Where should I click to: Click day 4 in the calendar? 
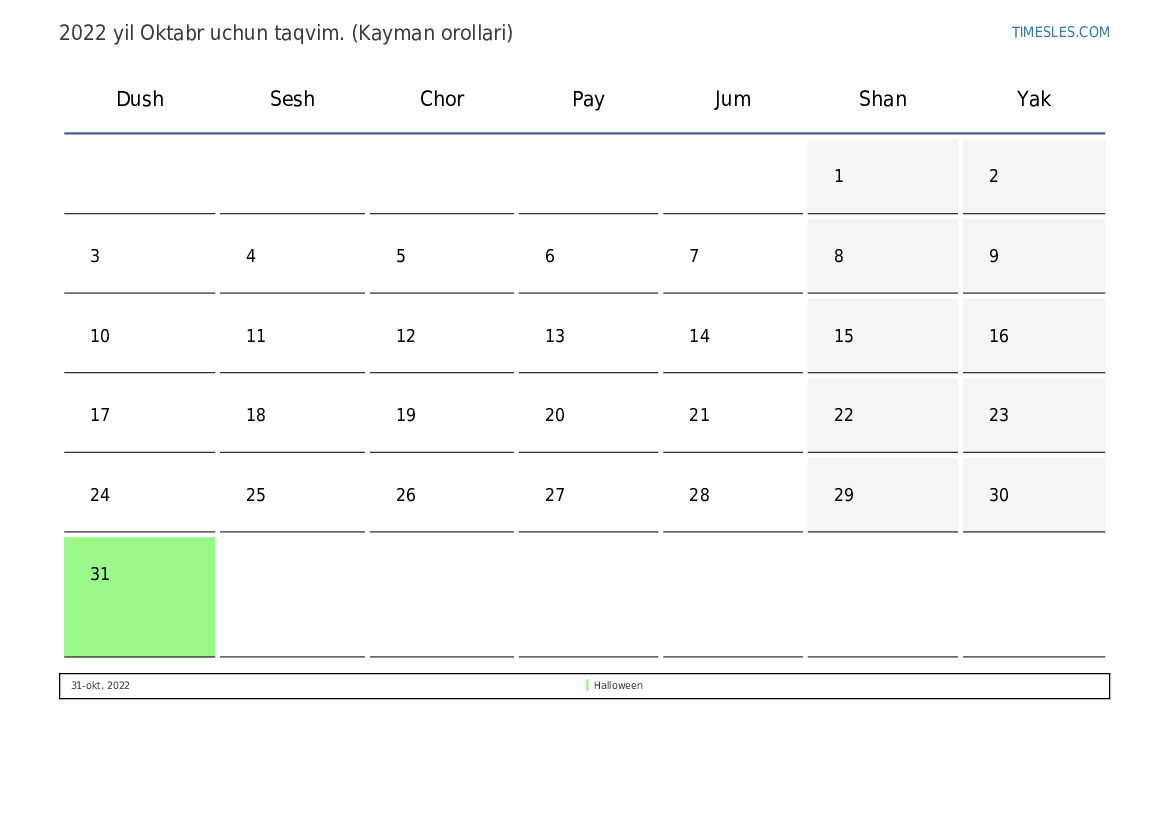click(292, 256)
